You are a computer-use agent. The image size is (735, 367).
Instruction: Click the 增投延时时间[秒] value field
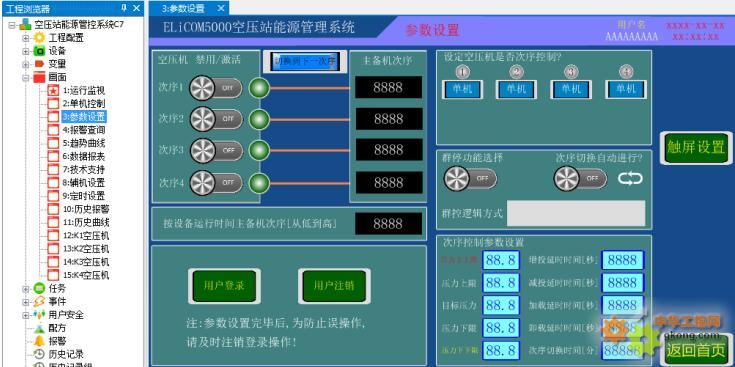click(x=623, y=260)
